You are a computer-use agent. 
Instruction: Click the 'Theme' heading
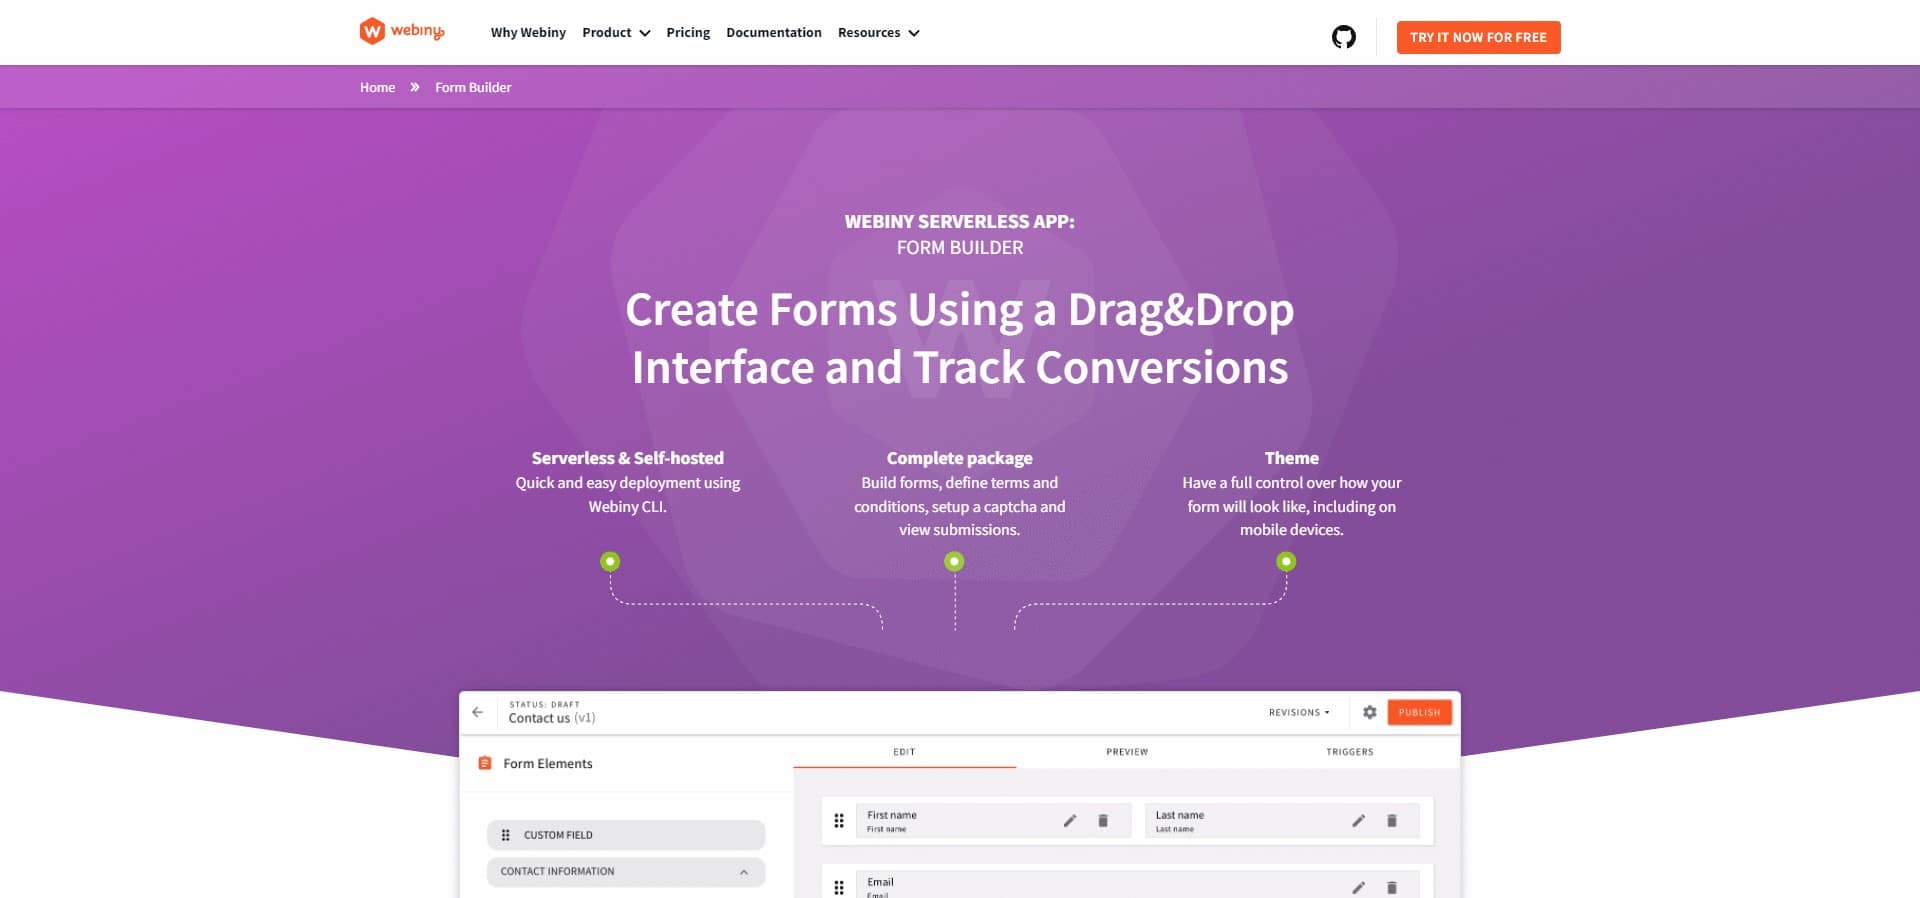click(x=1291, y=458)
